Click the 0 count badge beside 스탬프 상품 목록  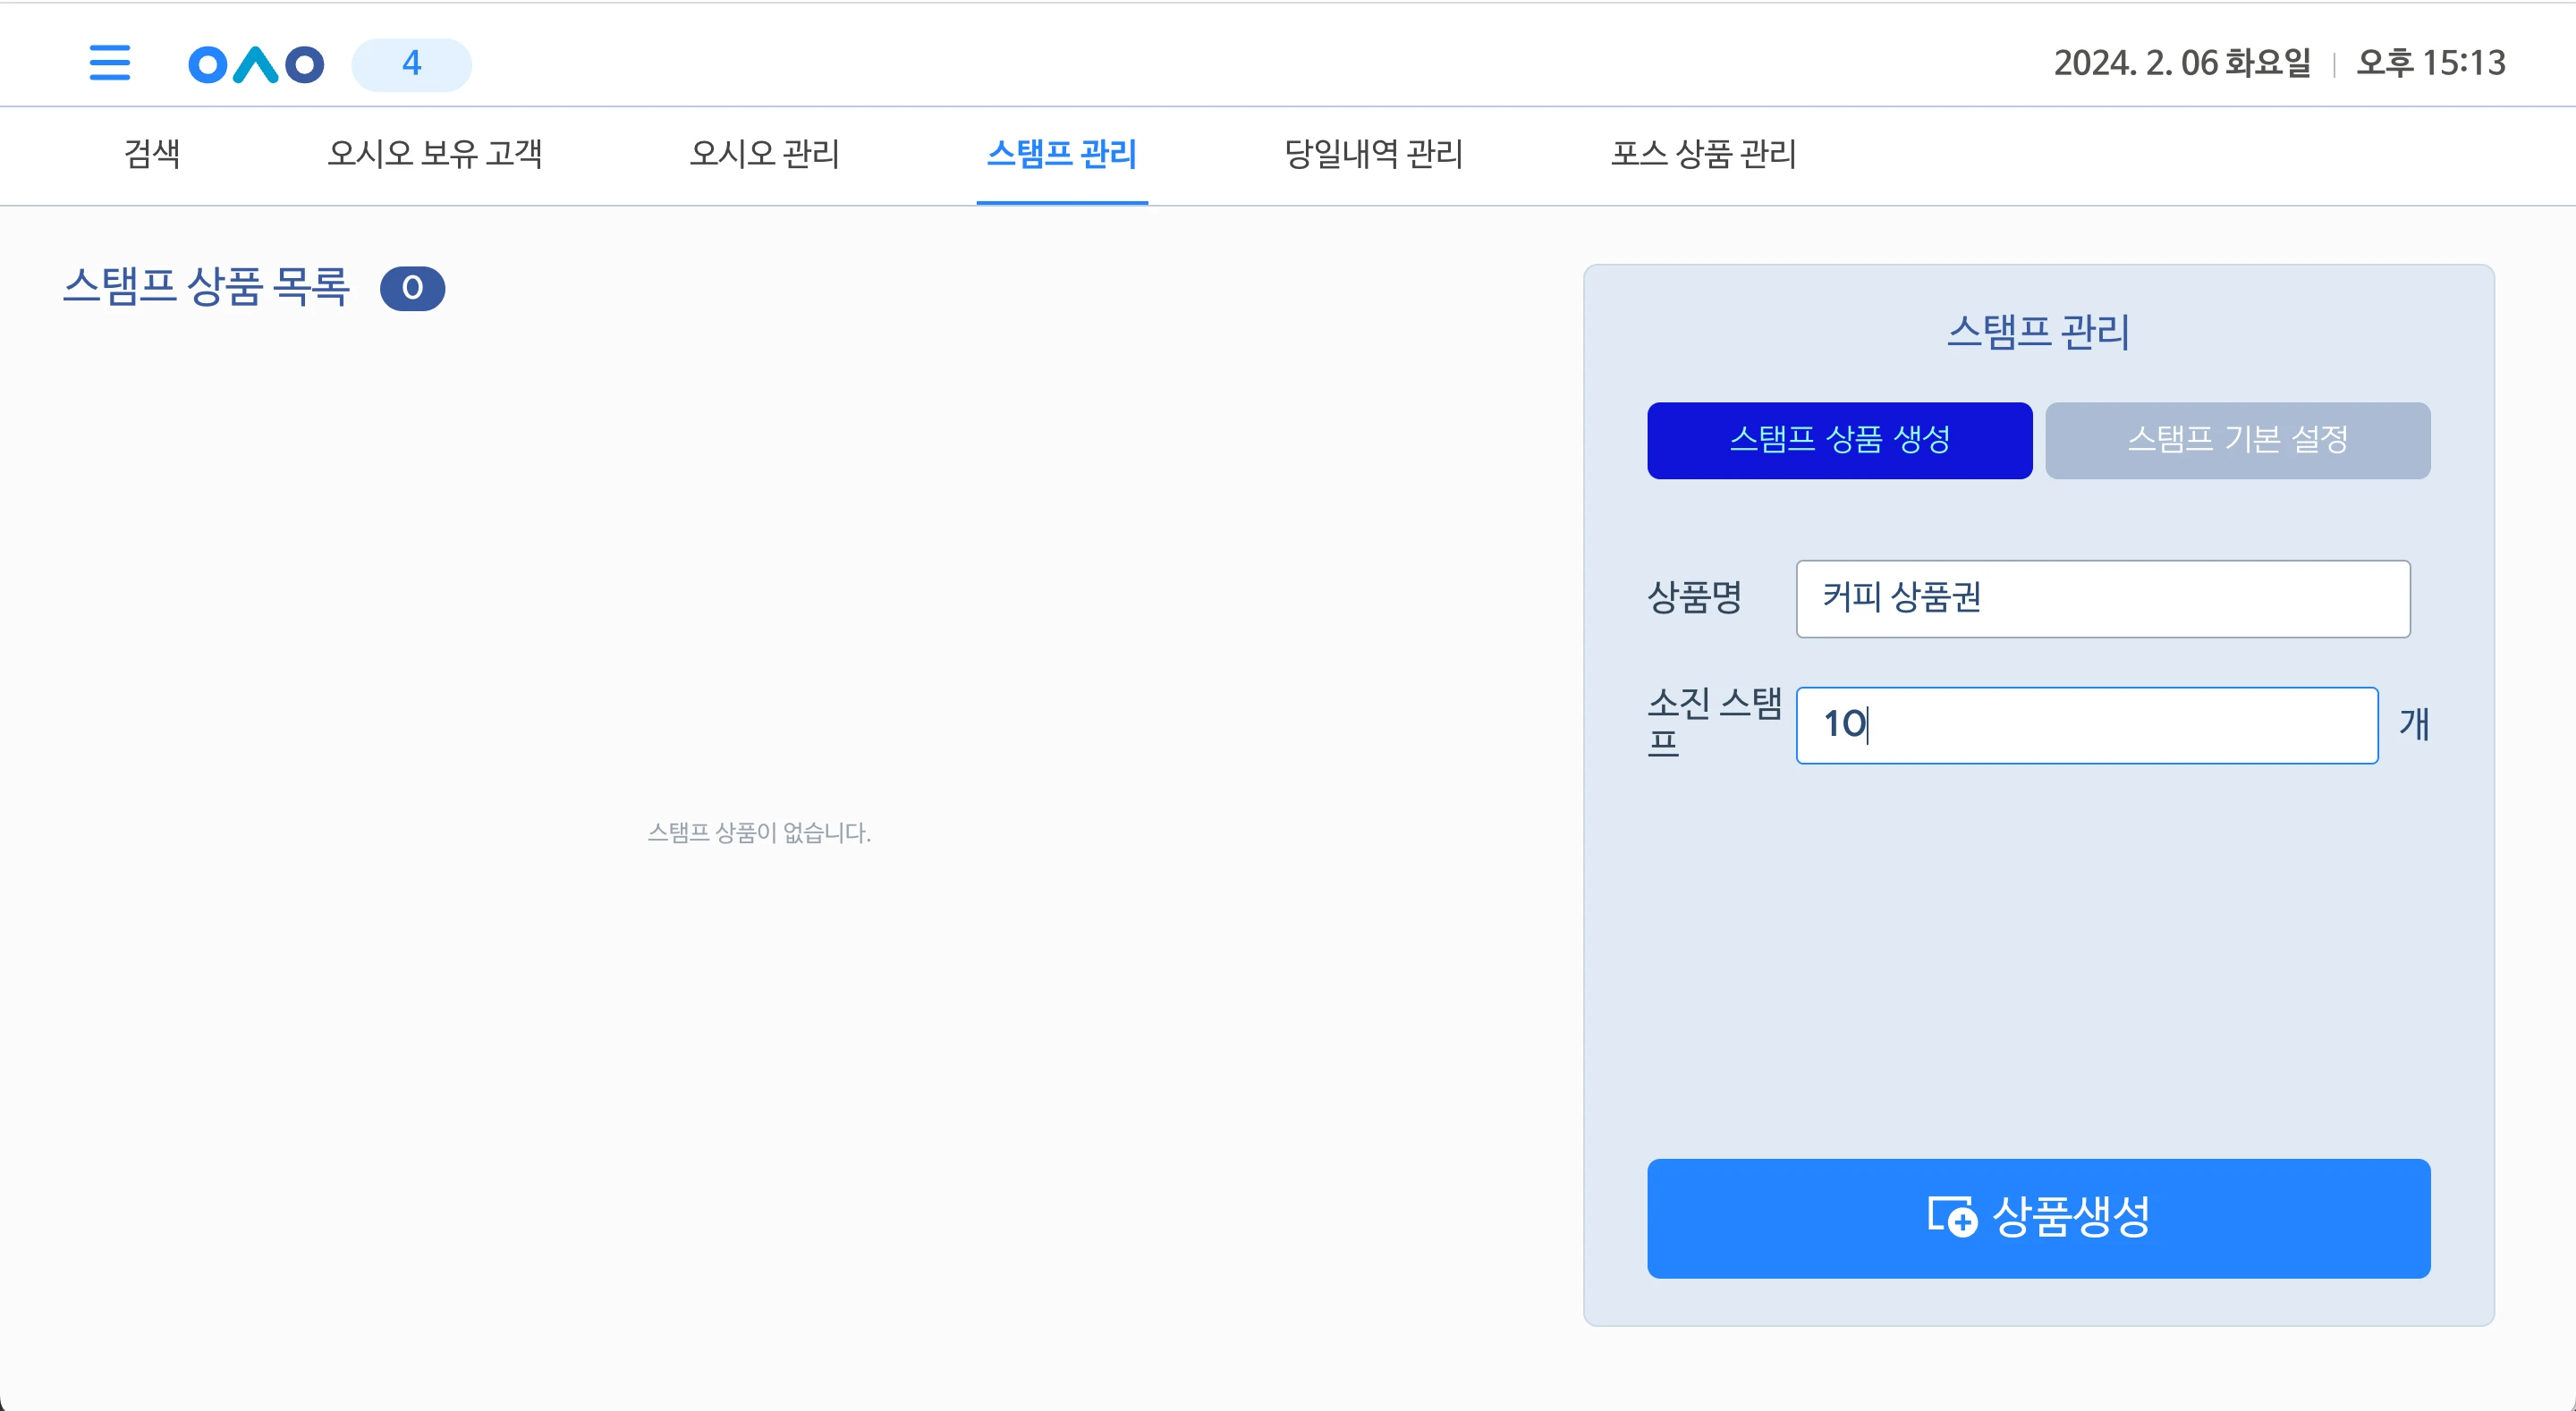coord(412,288)
